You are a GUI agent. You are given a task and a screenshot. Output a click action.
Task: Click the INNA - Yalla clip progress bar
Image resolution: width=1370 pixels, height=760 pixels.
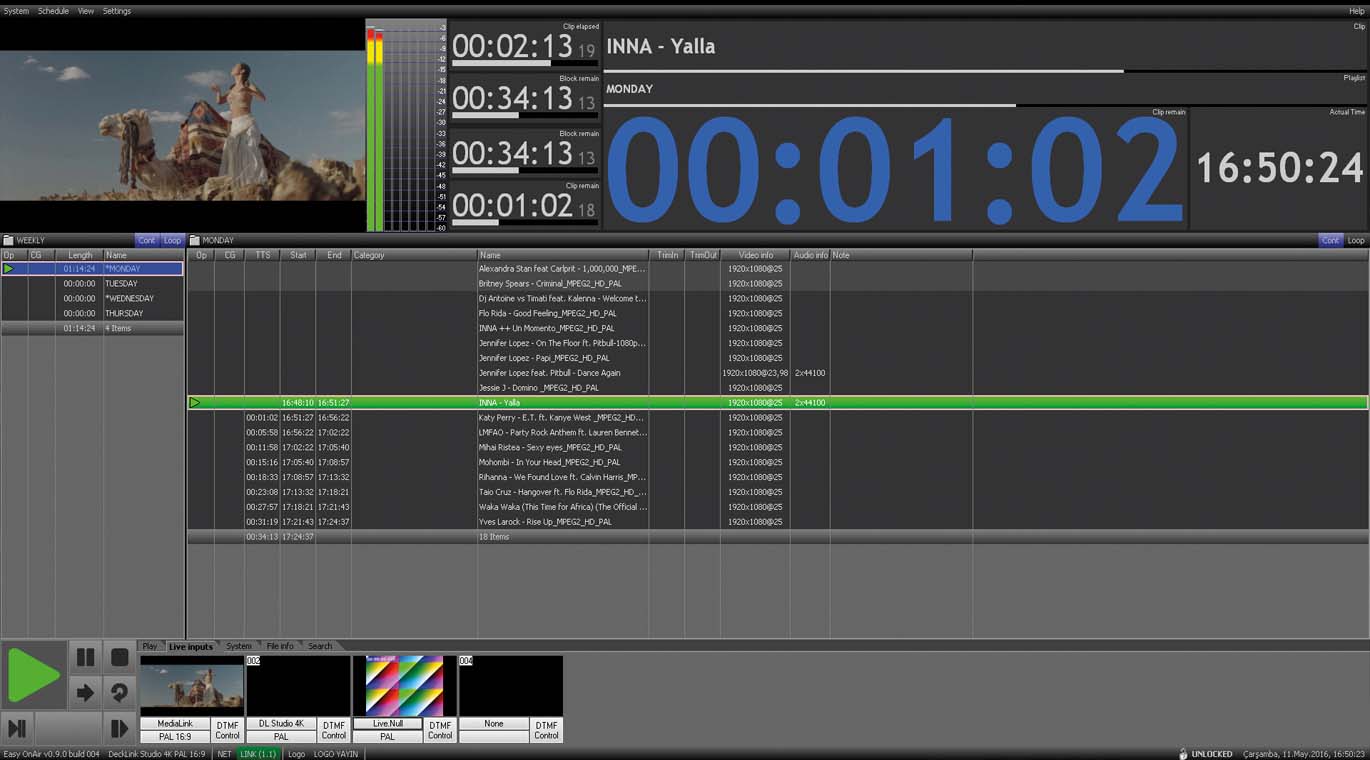(985, 71)
